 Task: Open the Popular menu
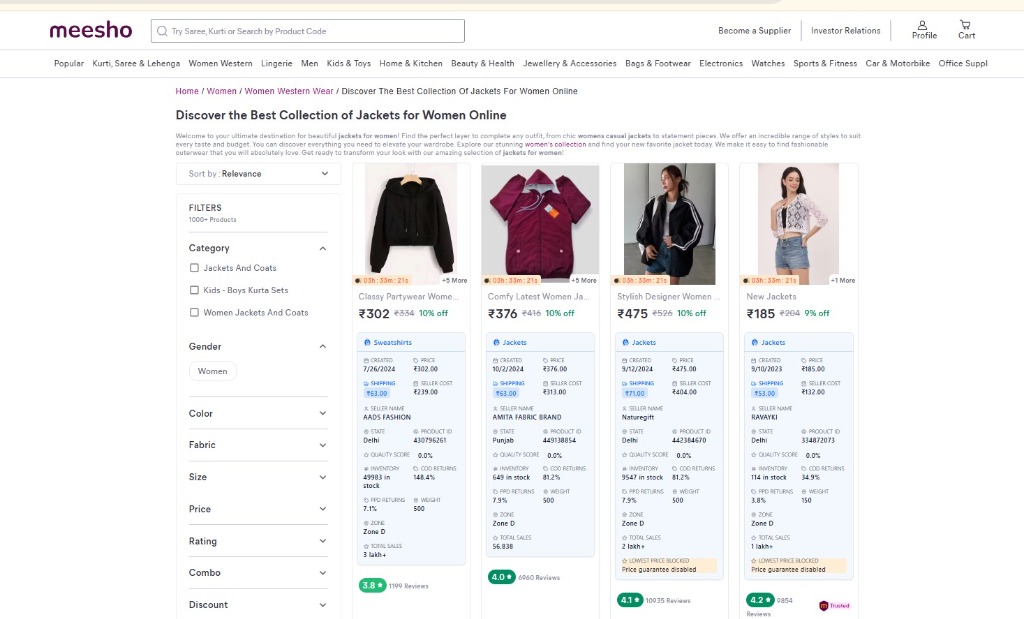[x=69, y=63]
